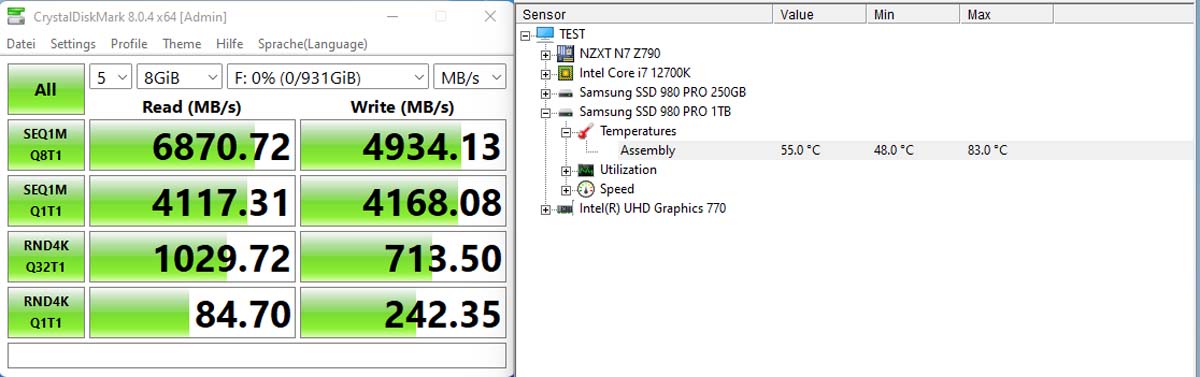
Task: Click the Min column header
Action: click(914, 15)
